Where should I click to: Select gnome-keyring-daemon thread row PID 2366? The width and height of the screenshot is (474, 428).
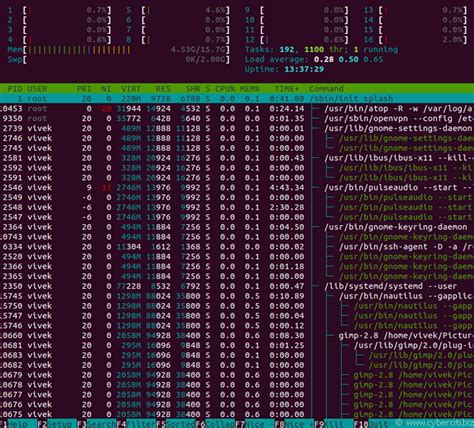pyautogui.click(x=237, y=266)
